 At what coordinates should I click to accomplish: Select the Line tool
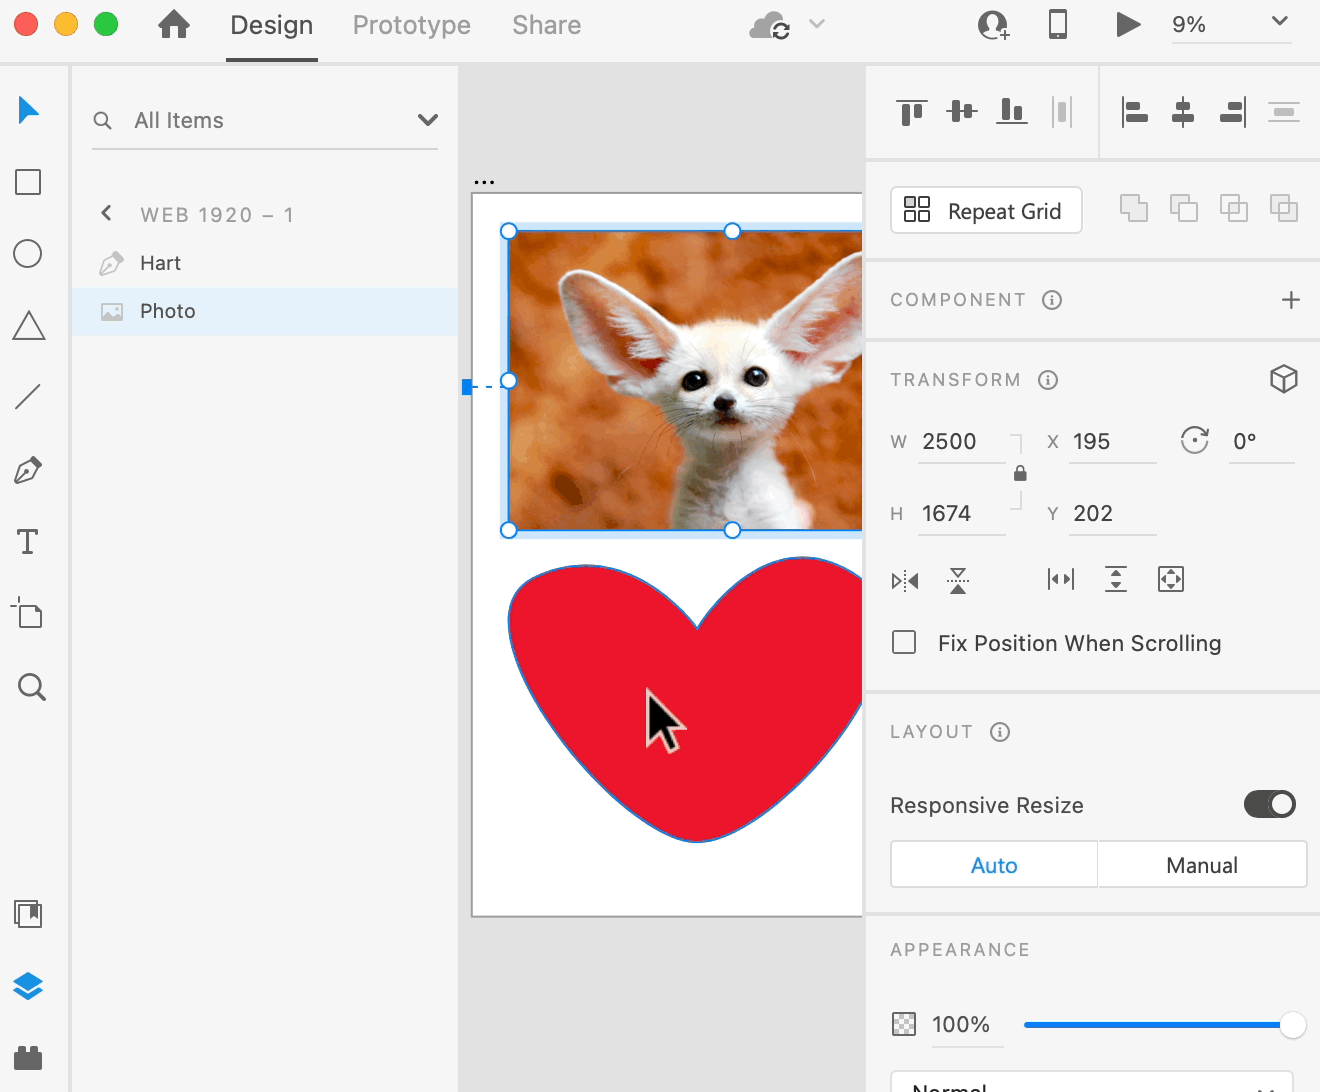(x=28, y=397)
